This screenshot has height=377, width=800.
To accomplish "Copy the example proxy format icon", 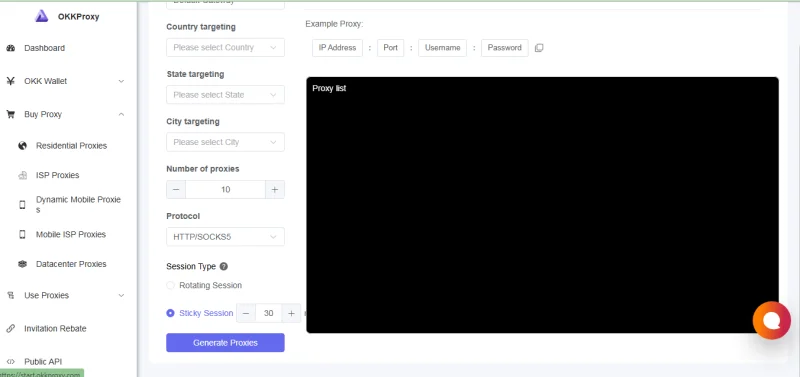I will 539,48.
